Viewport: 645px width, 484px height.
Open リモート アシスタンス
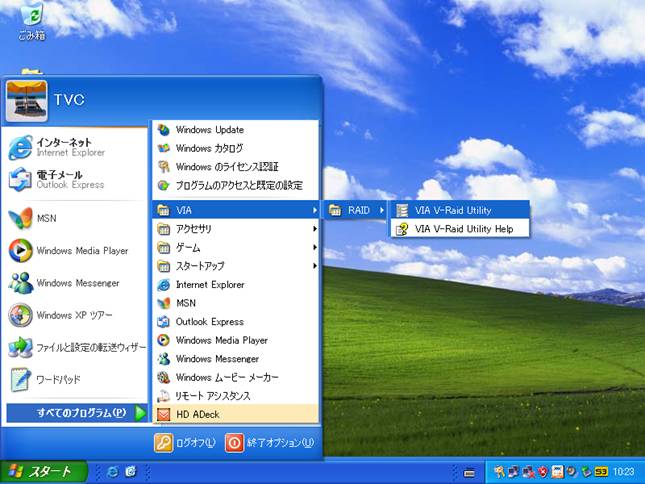(x=235, y=396)
